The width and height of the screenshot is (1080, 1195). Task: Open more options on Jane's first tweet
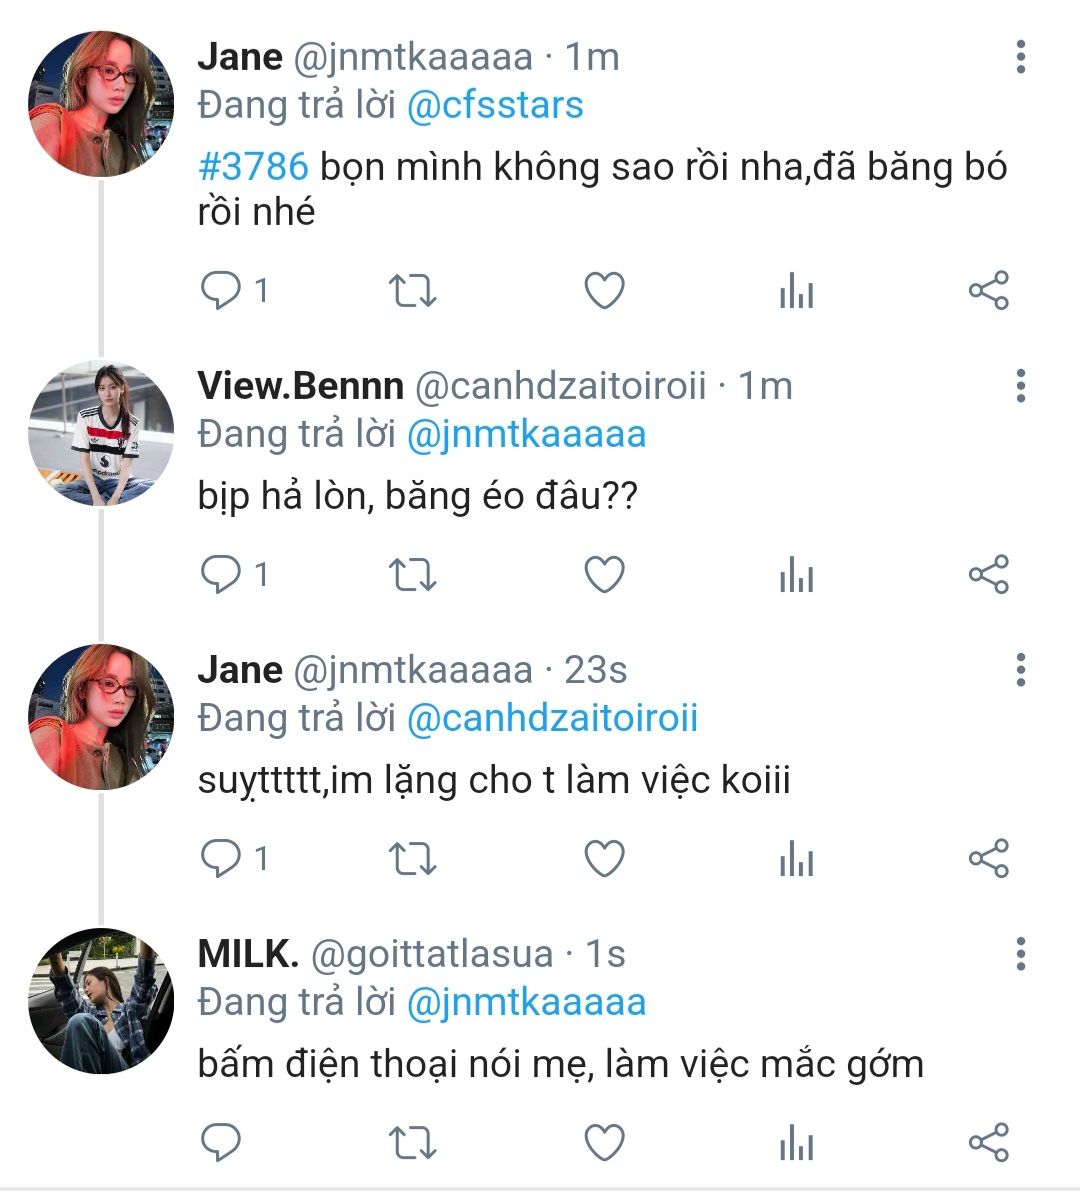pos(1020,57)
